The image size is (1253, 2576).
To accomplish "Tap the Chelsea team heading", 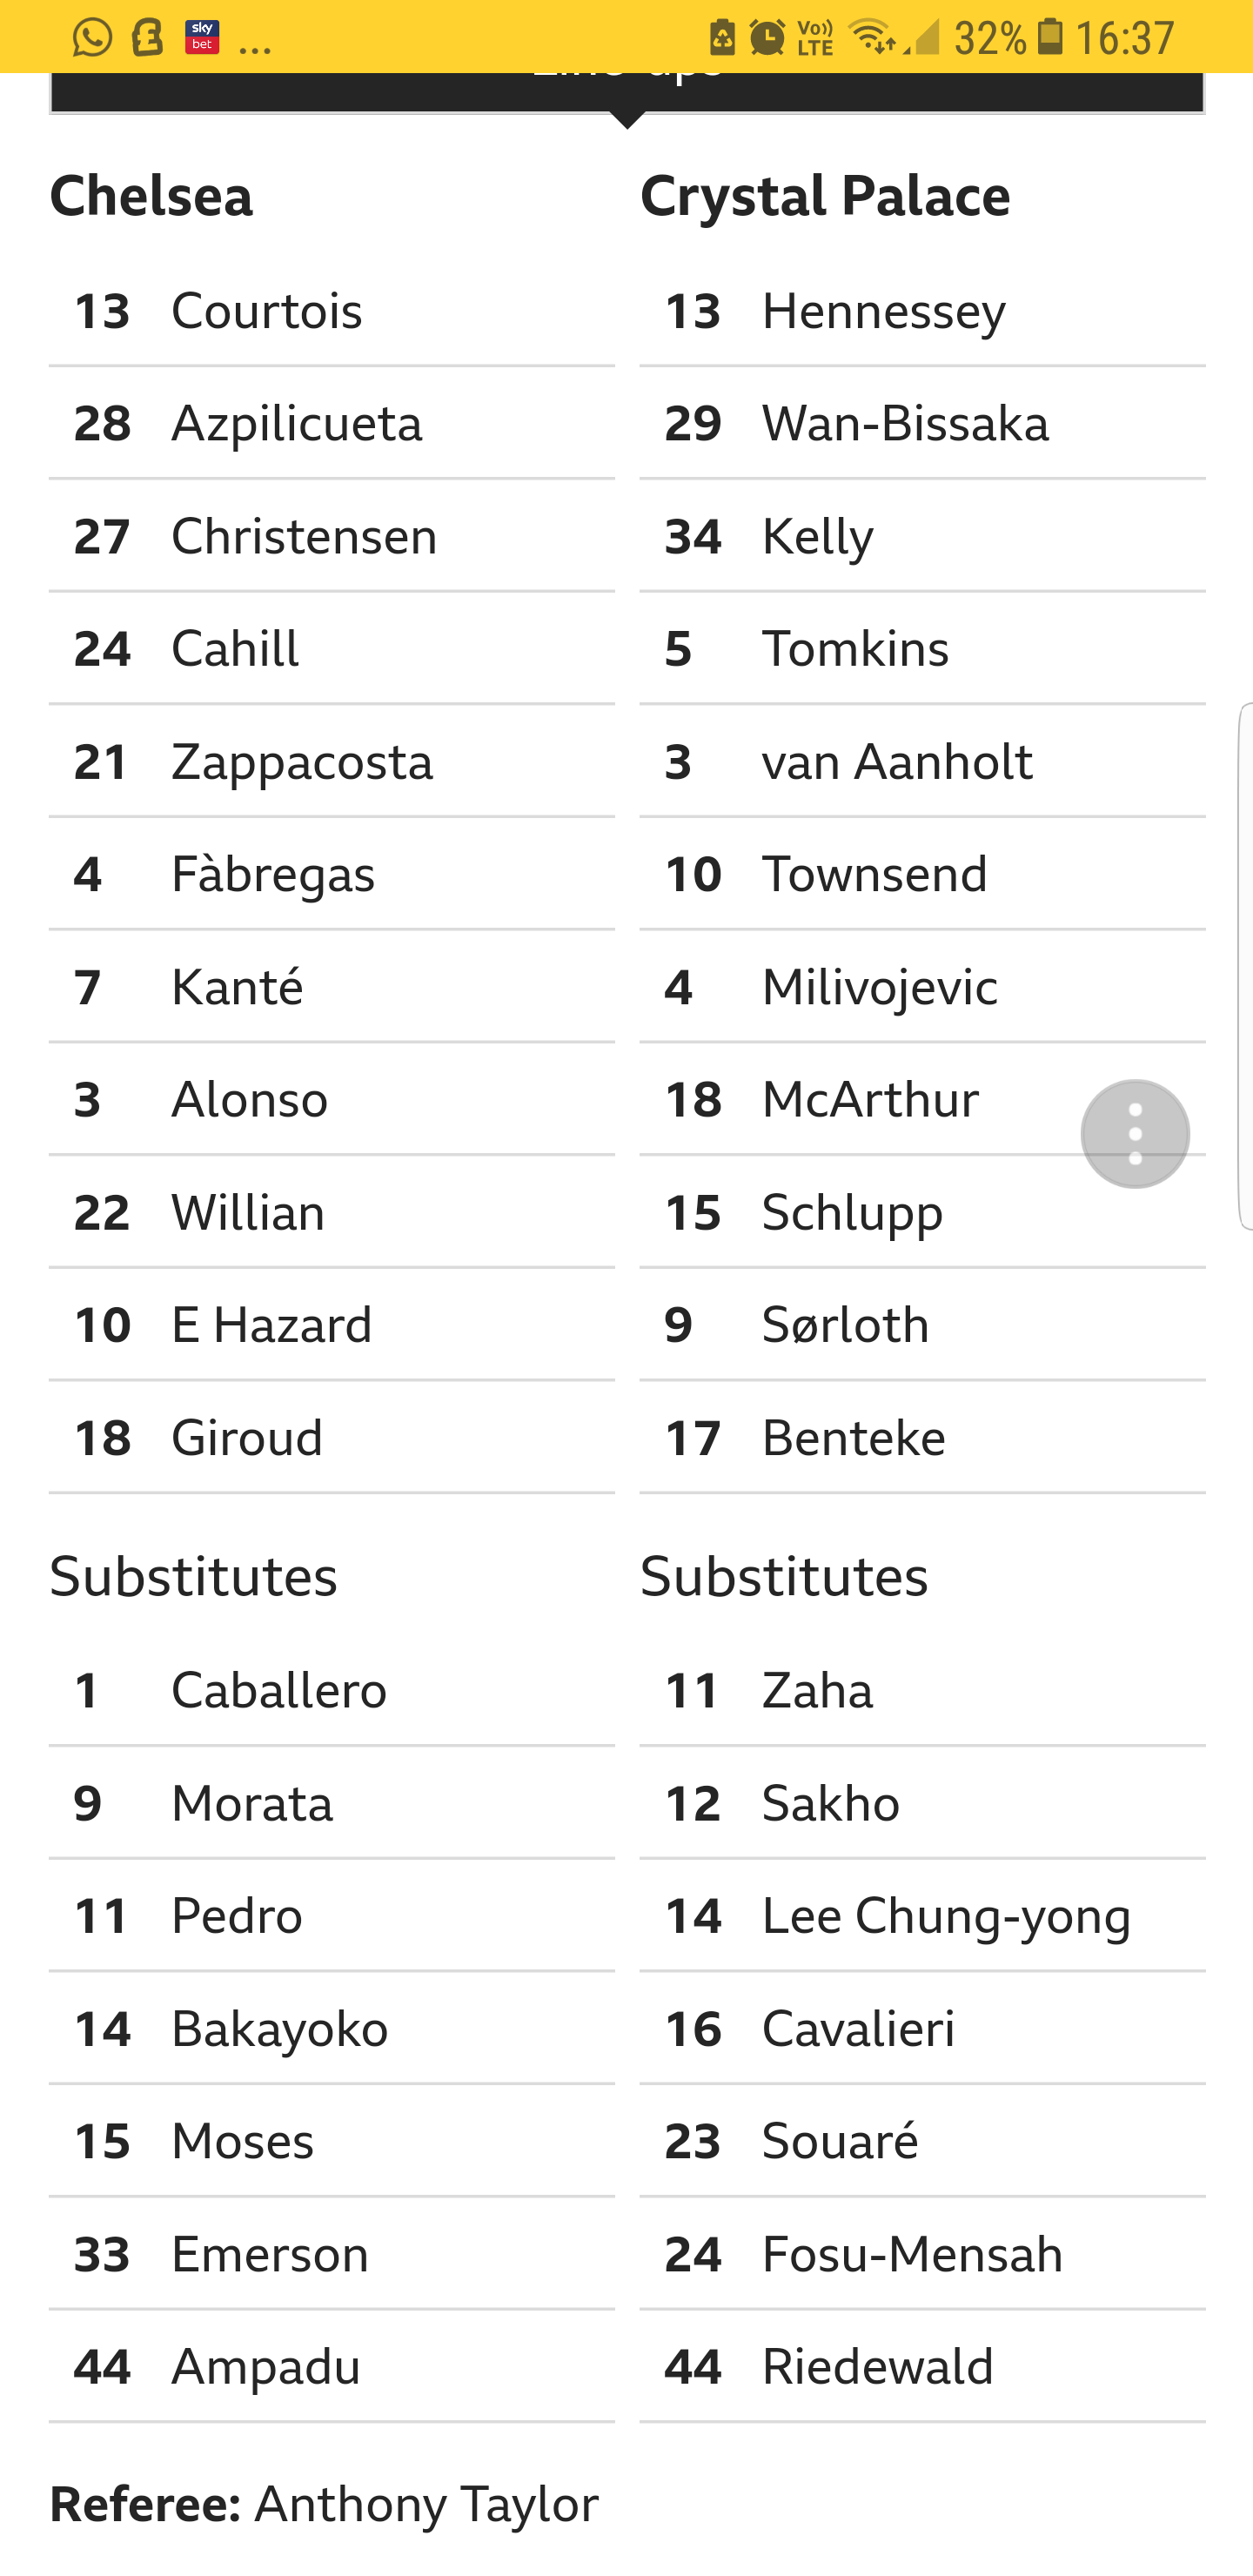I will 152,196.
